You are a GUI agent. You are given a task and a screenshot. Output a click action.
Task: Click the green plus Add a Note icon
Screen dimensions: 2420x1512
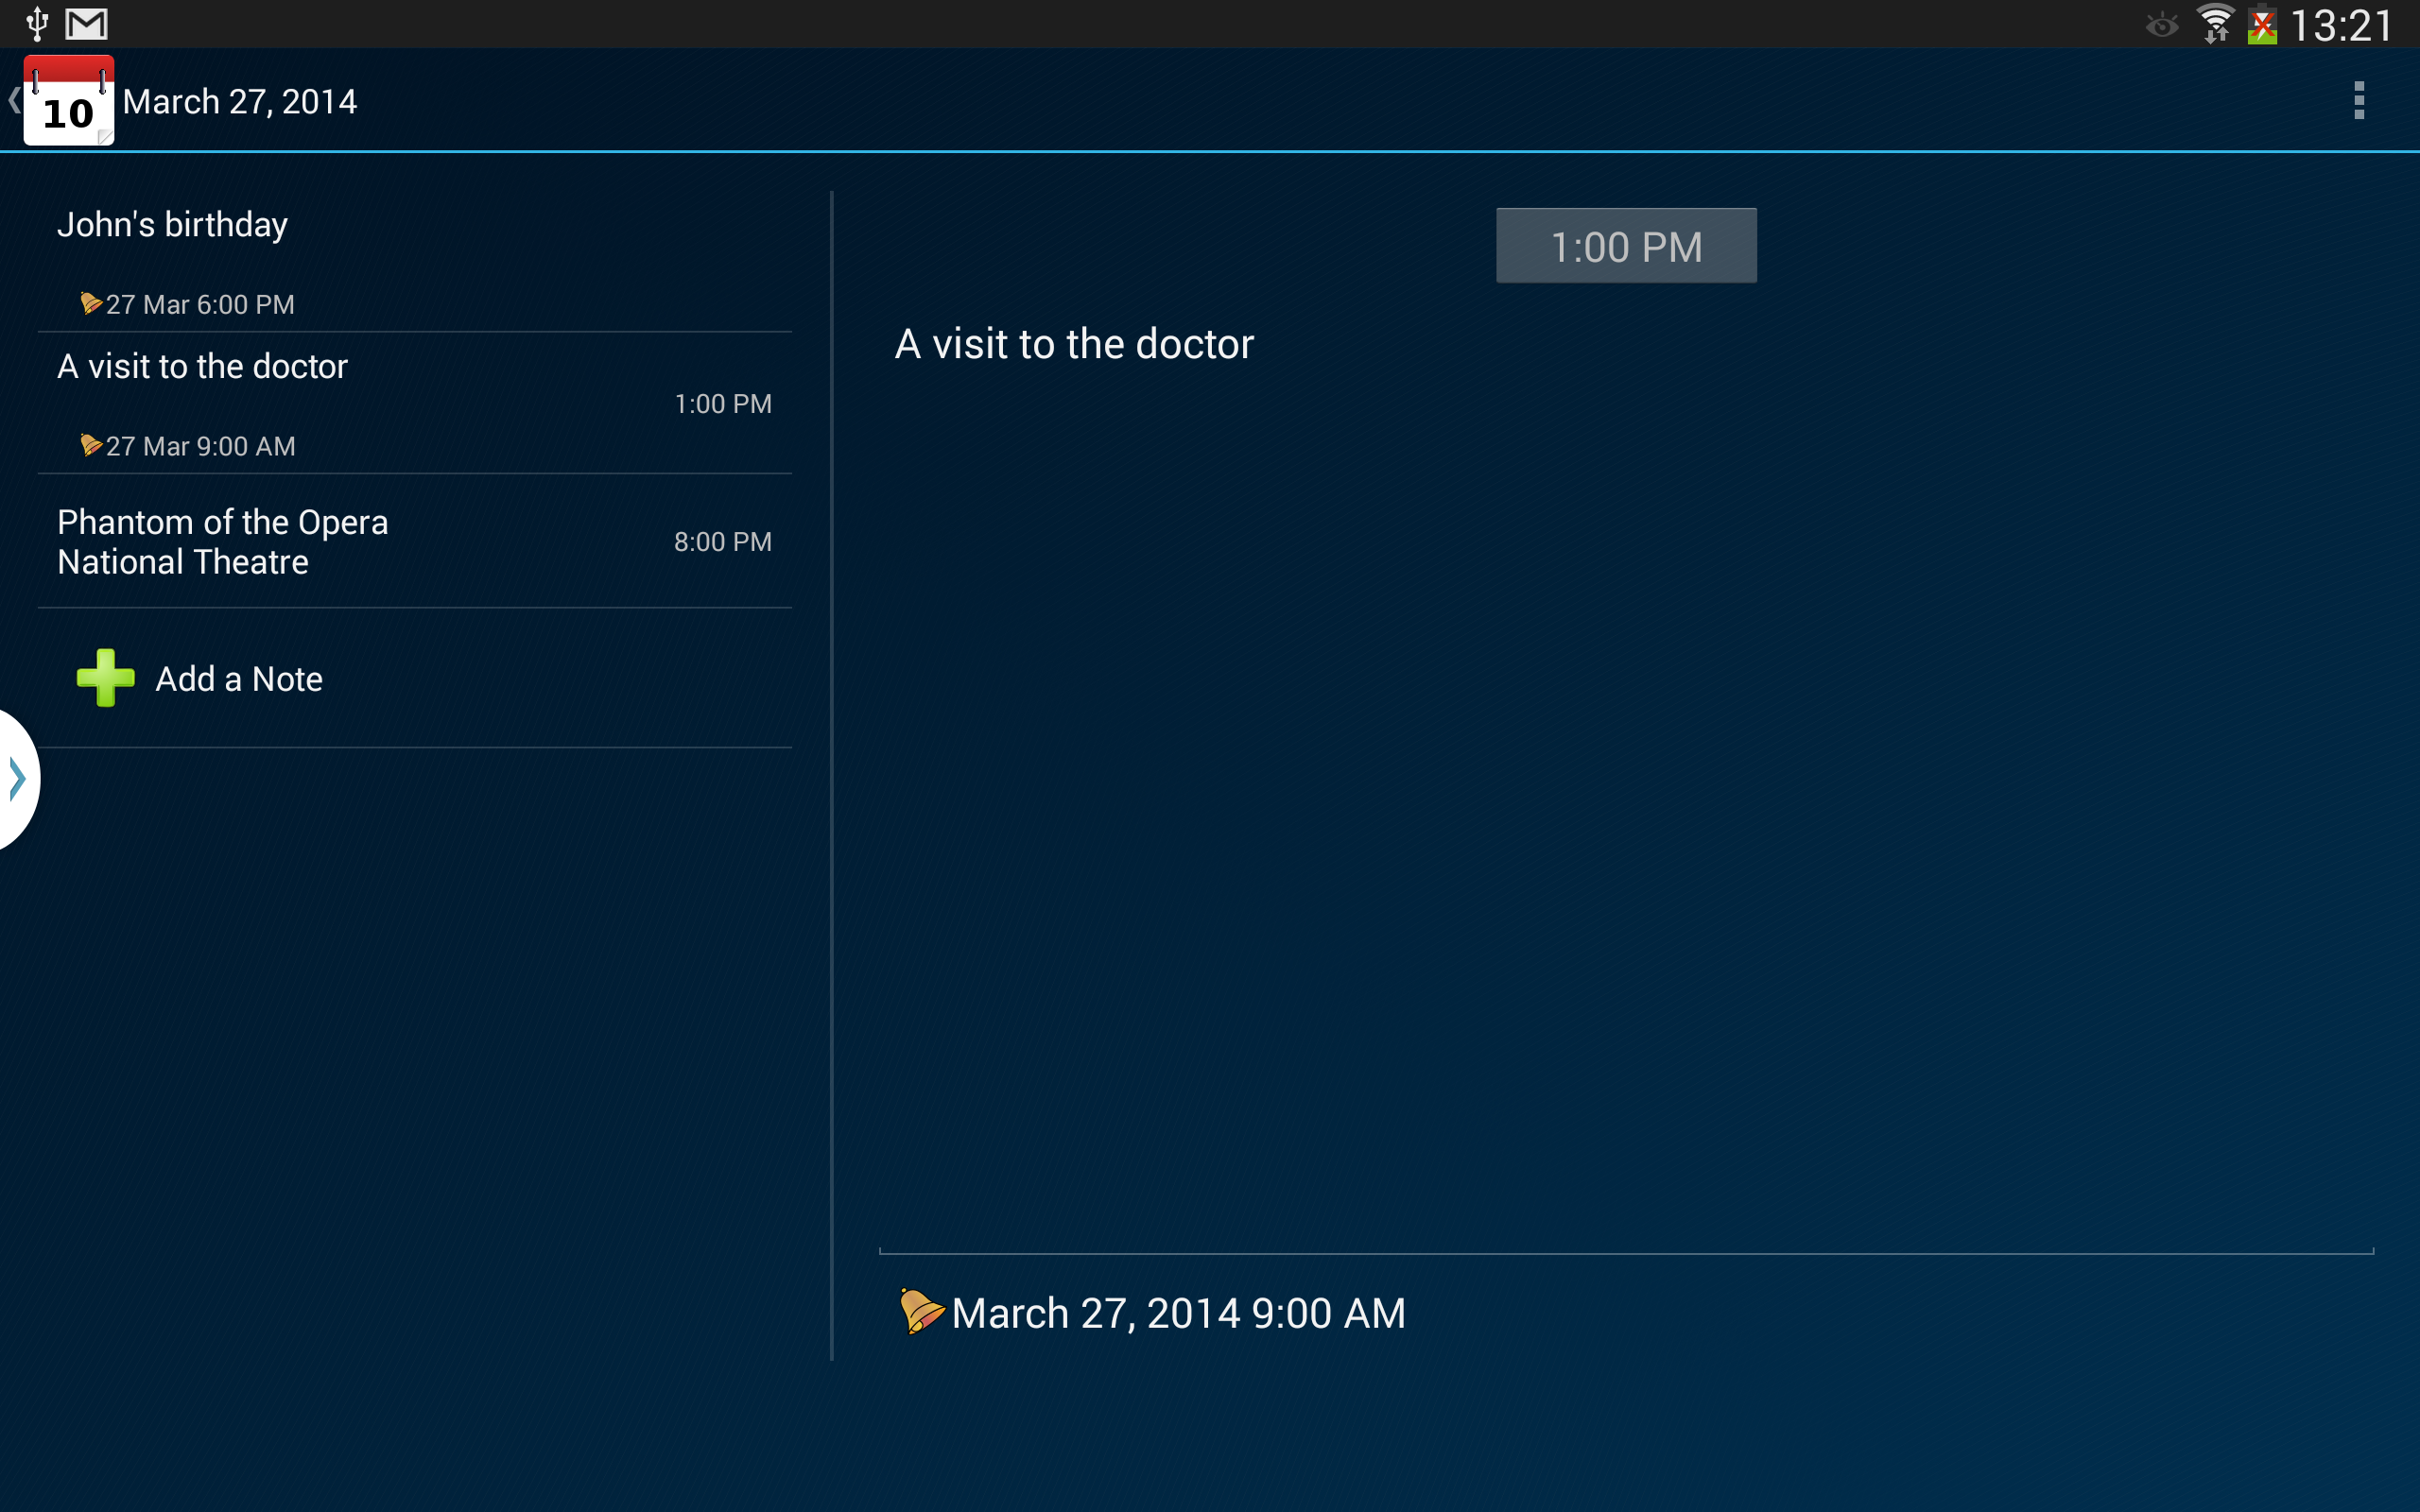105,678
